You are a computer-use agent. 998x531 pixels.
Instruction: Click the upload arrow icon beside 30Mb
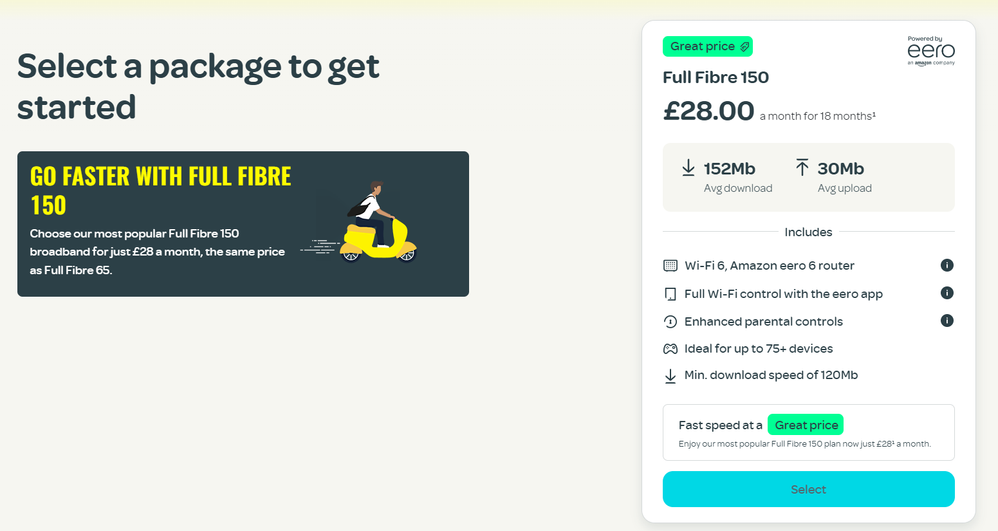(802, 168)
